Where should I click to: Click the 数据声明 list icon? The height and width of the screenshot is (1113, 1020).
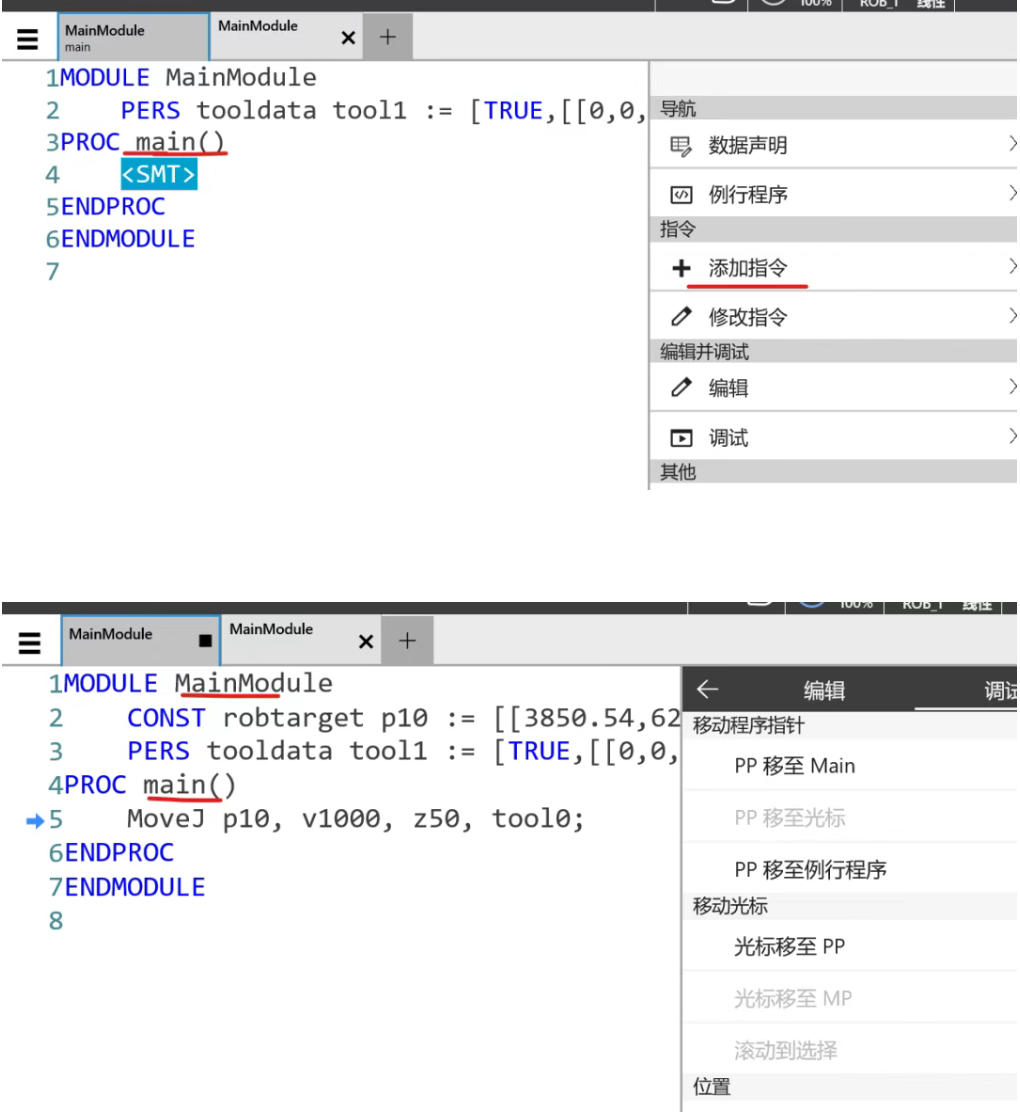tap(681, 146)
